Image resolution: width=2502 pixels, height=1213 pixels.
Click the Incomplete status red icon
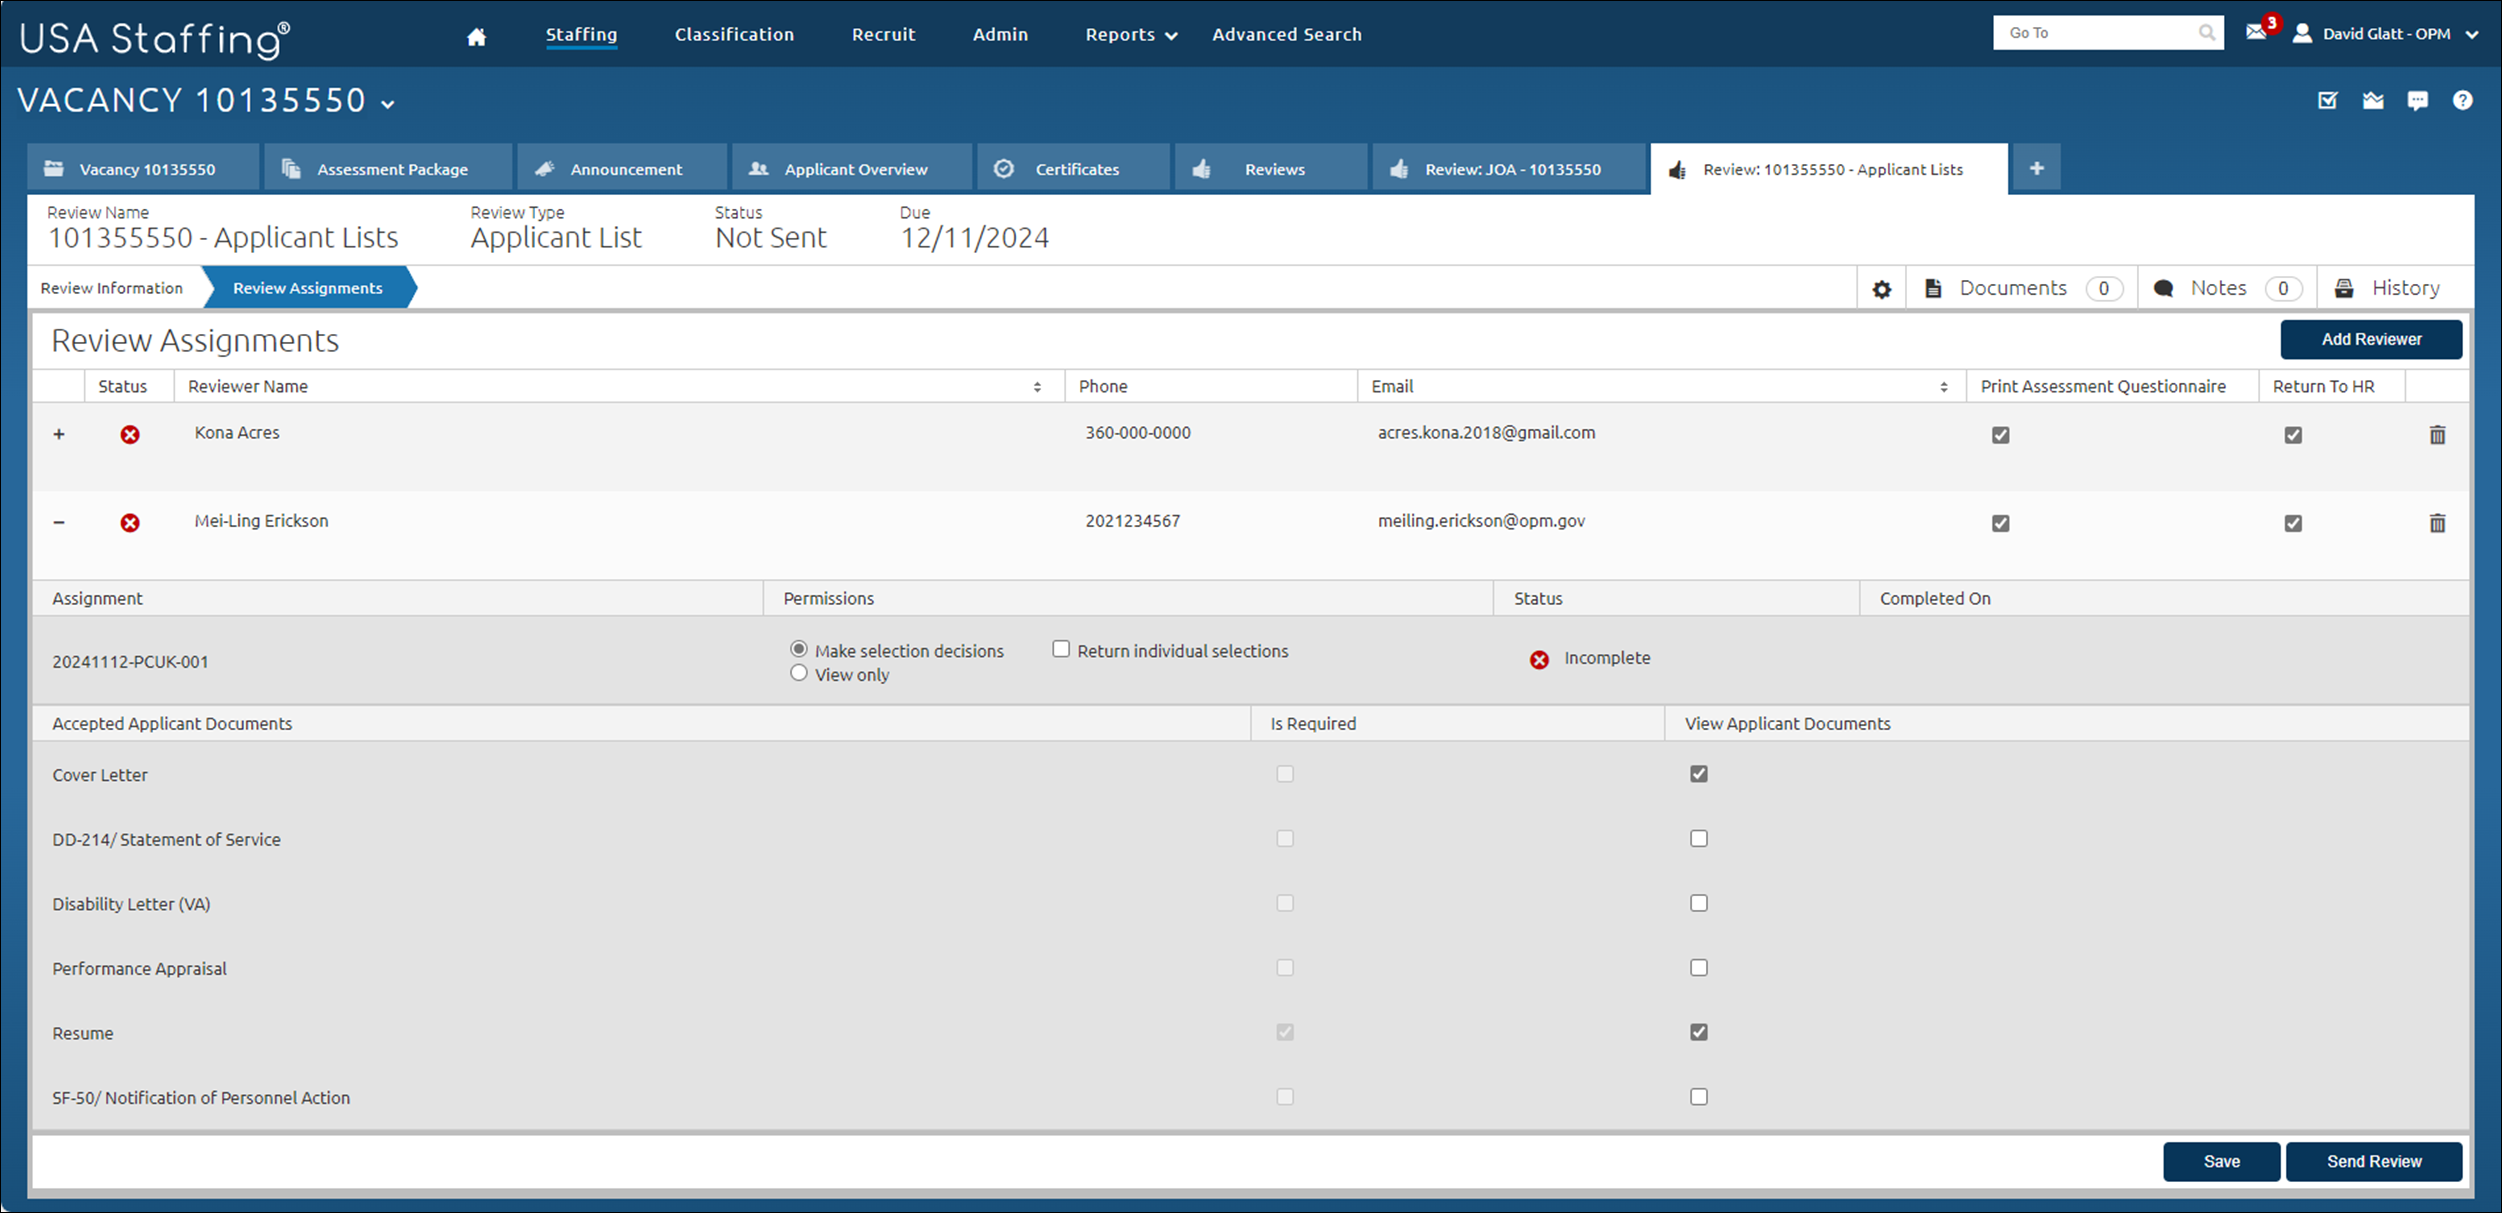(x=1539, y=660)
